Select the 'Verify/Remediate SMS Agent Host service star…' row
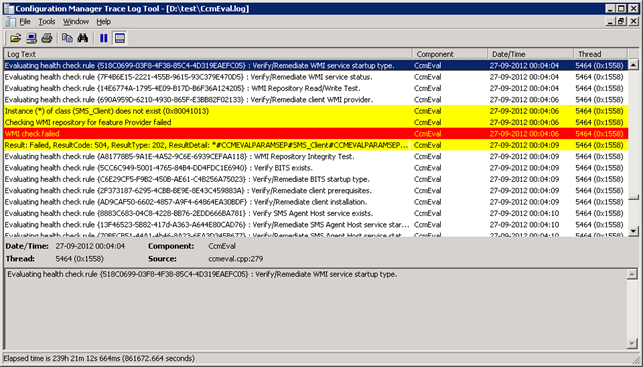Image resolution: width=643 pixels, height=367 pixels. pos(316,225)
